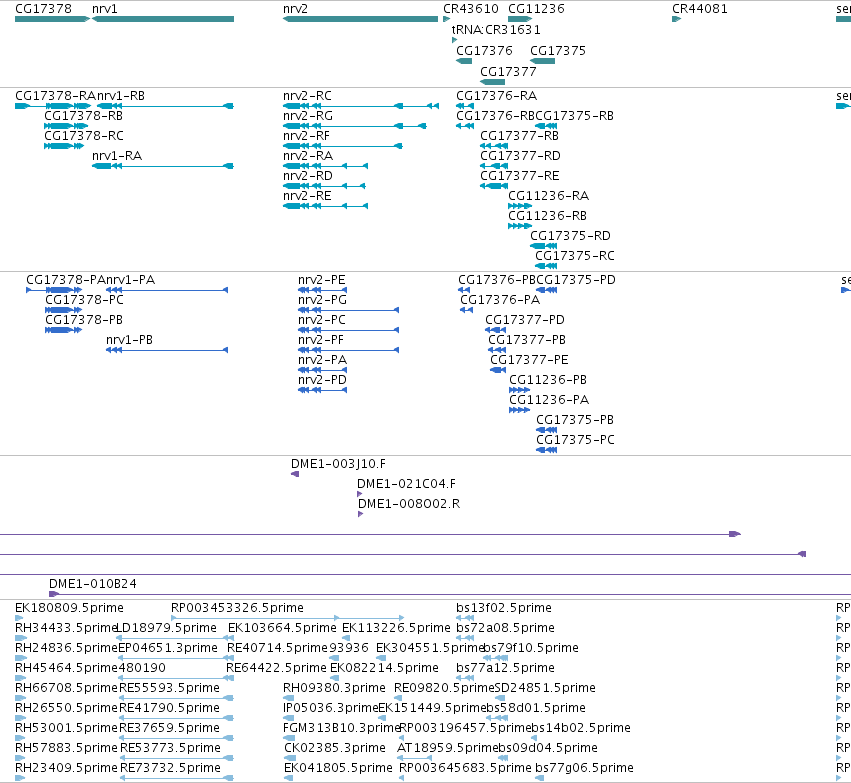This screenshot has height=783, width=851.
Task: Click the DME1-003J10.F feature label
Action: [338, 464]
